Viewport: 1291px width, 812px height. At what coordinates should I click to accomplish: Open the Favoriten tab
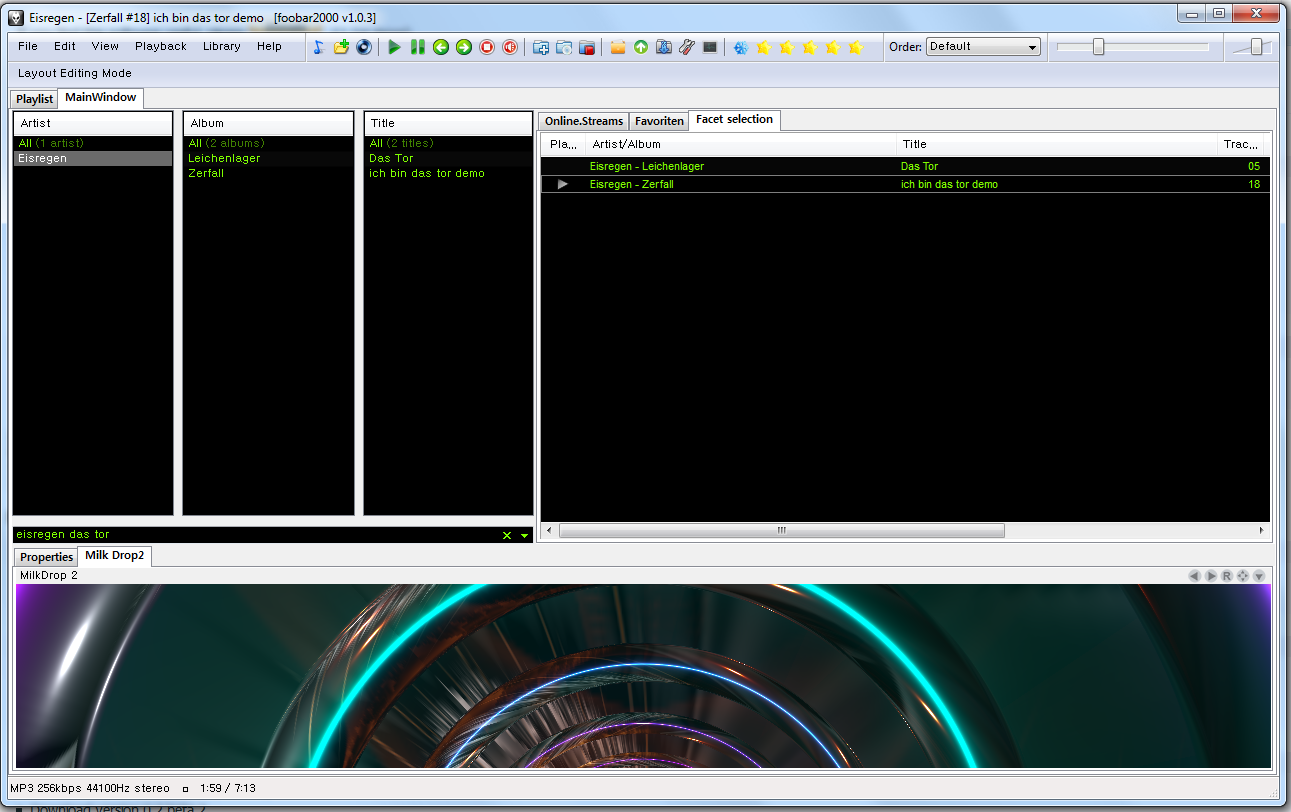tap(660, 121)
